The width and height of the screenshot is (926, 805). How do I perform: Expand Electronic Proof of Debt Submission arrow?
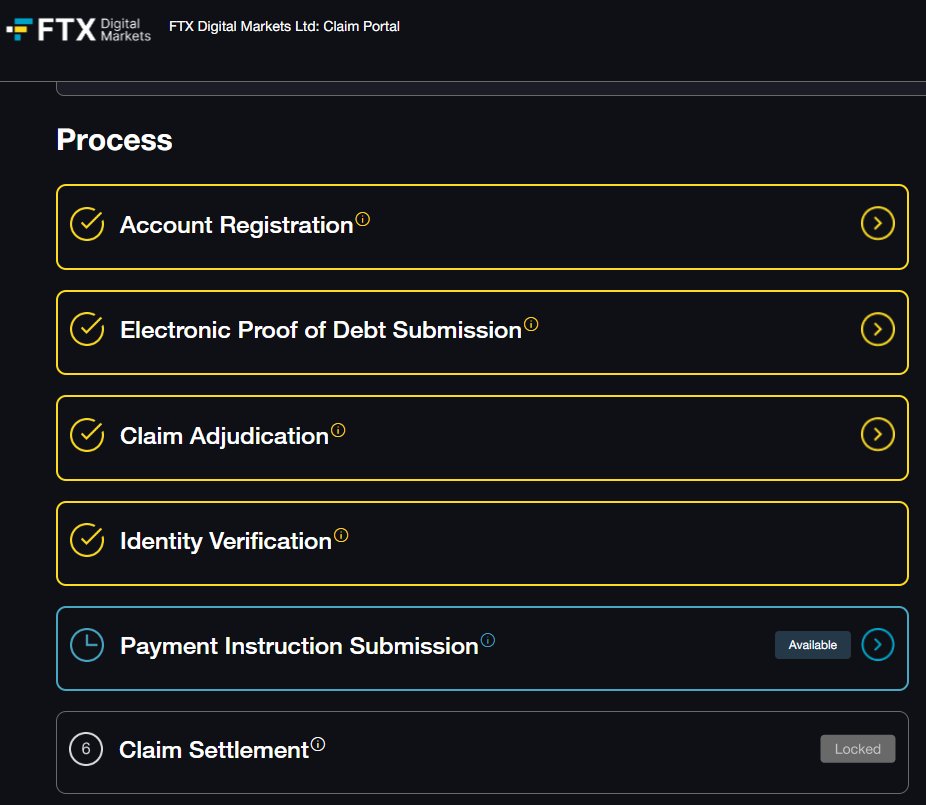point(878,329)
